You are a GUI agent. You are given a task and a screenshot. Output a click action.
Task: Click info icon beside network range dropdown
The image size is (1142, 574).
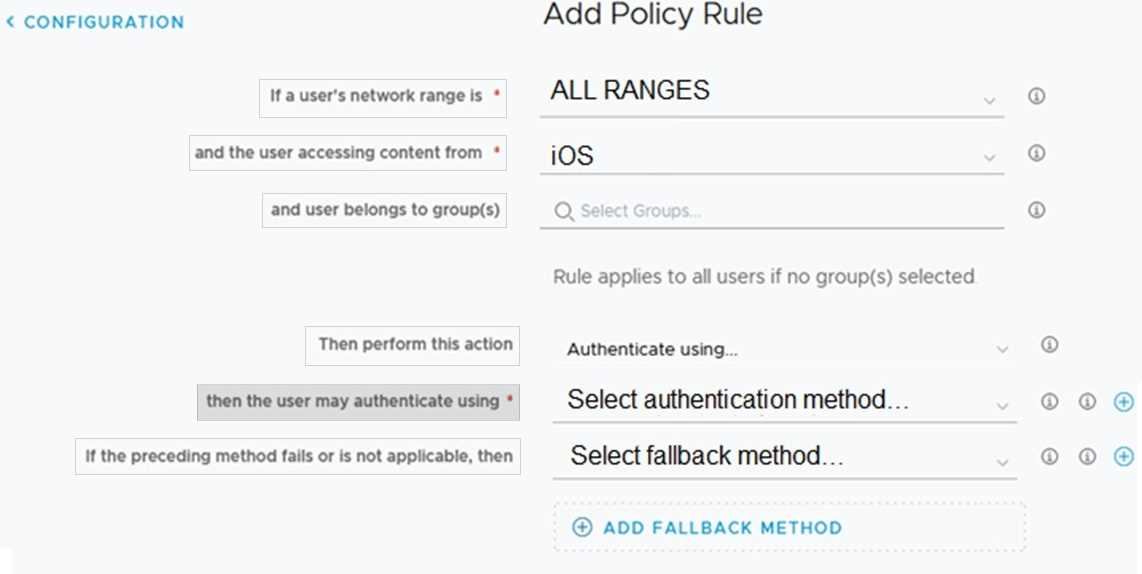coord(1036,96)
